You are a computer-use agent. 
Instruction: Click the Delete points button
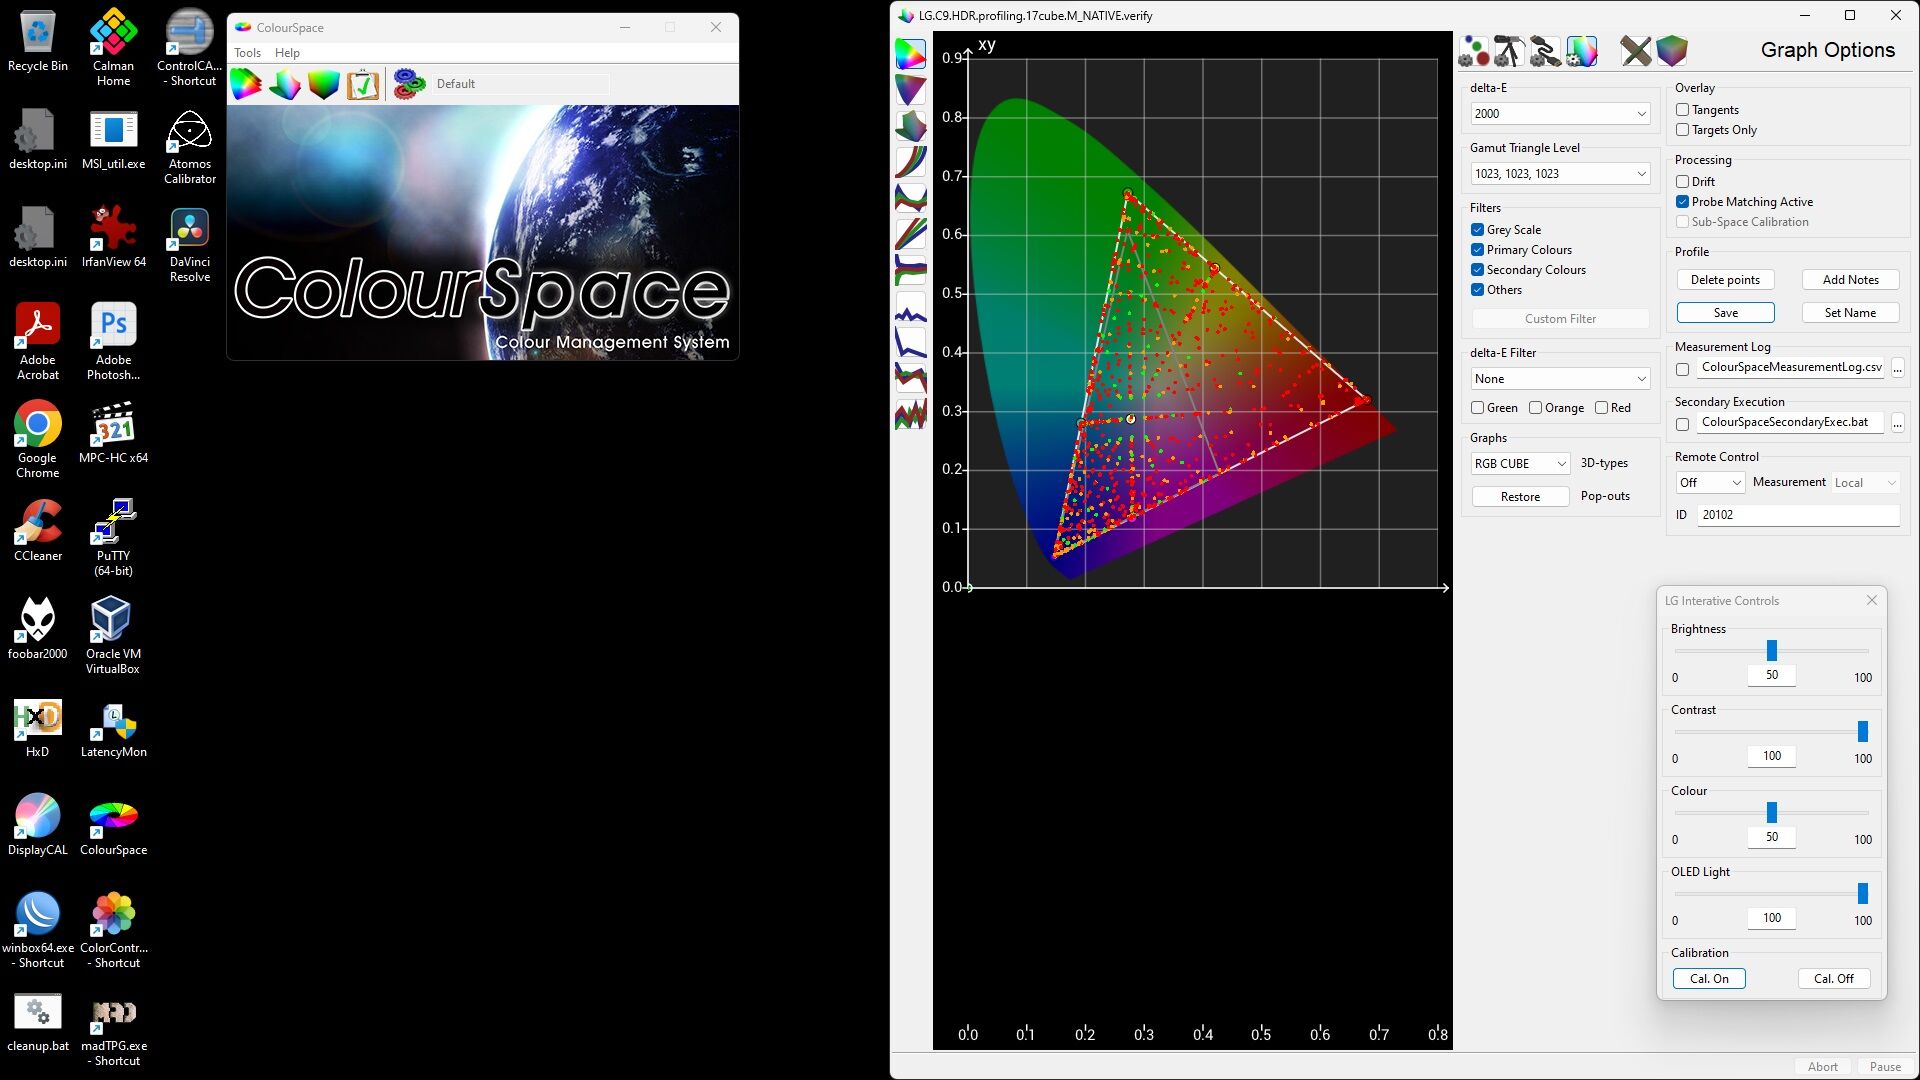[1725, 280]
